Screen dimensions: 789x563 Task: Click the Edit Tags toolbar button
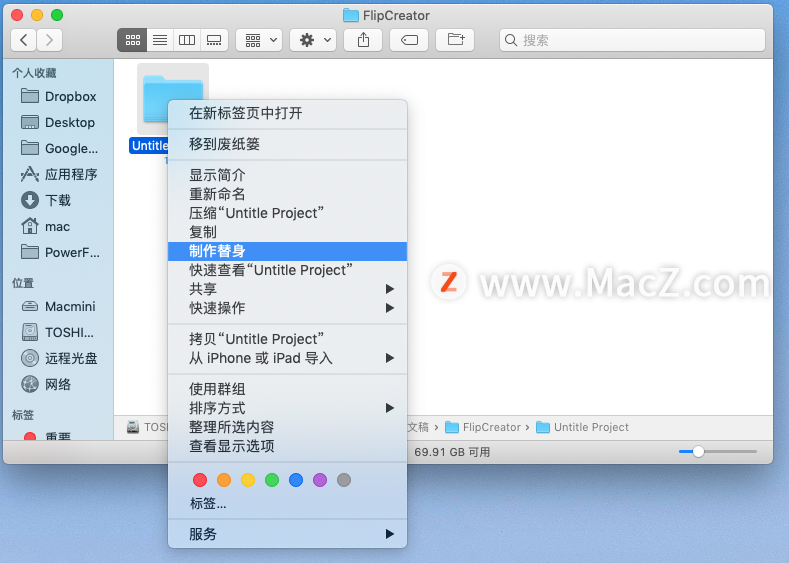pos(409,40)
